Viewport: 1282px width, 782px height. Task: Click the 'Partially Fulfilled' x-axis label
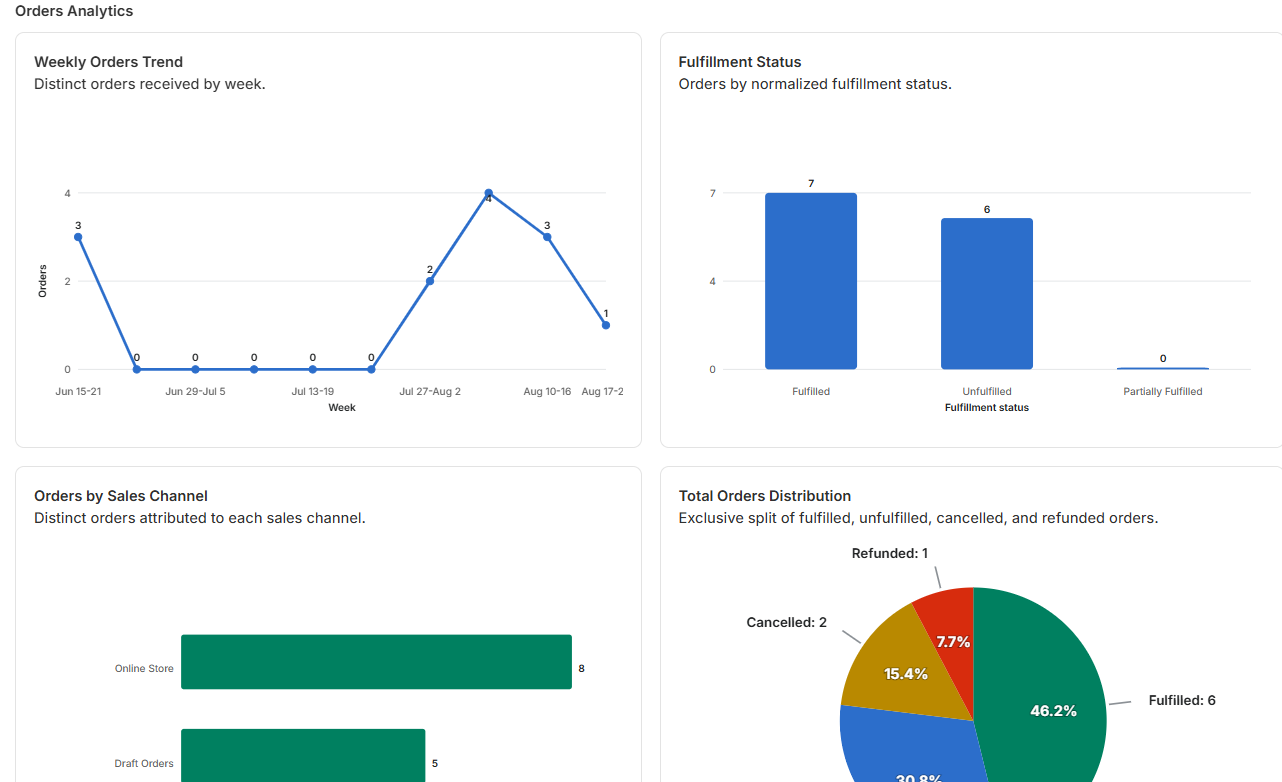pyautogui.click(x=1163, y=391)
